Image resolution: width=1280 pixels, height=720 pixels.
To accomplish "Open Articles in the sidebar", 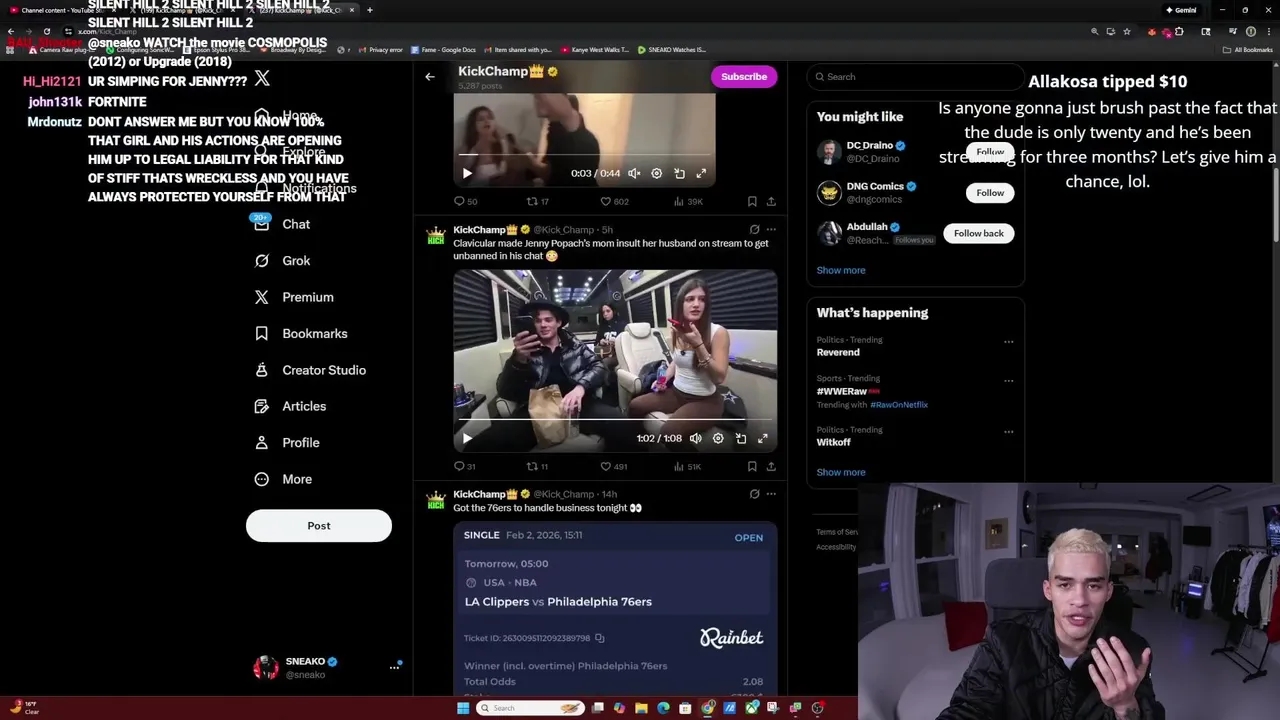I will click(291, 406).
